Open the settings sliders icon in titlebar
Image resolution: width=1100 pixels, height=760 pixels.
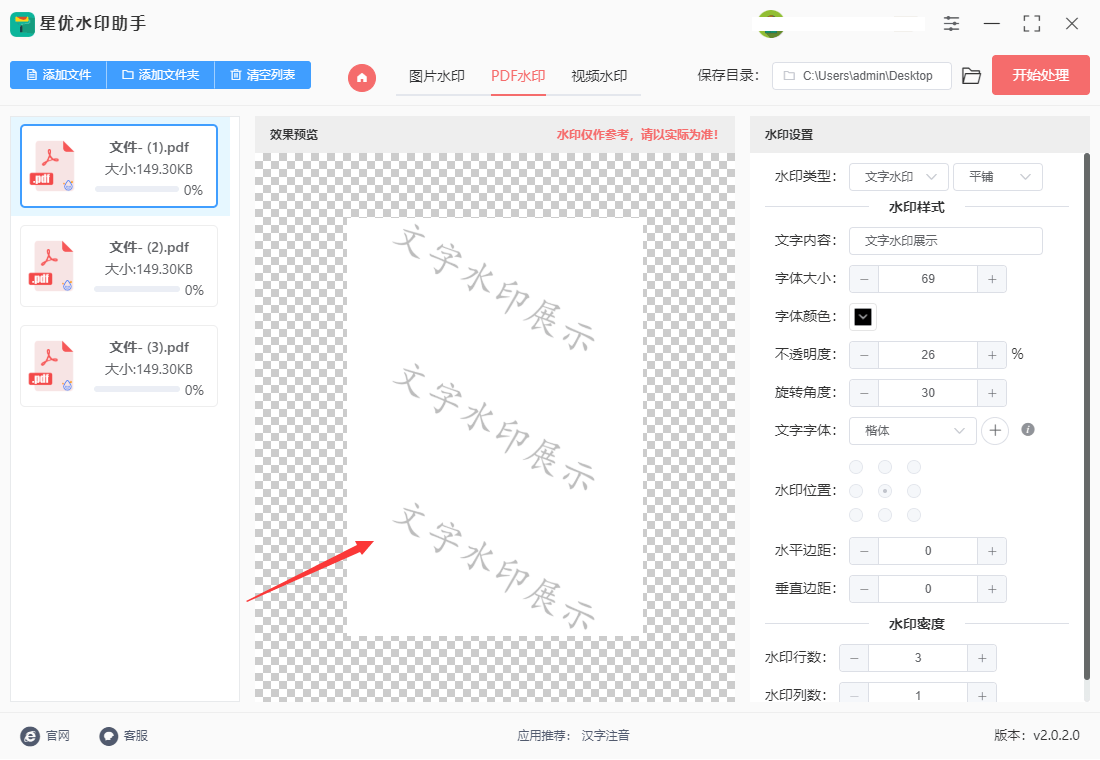click(x=951, y=23)
